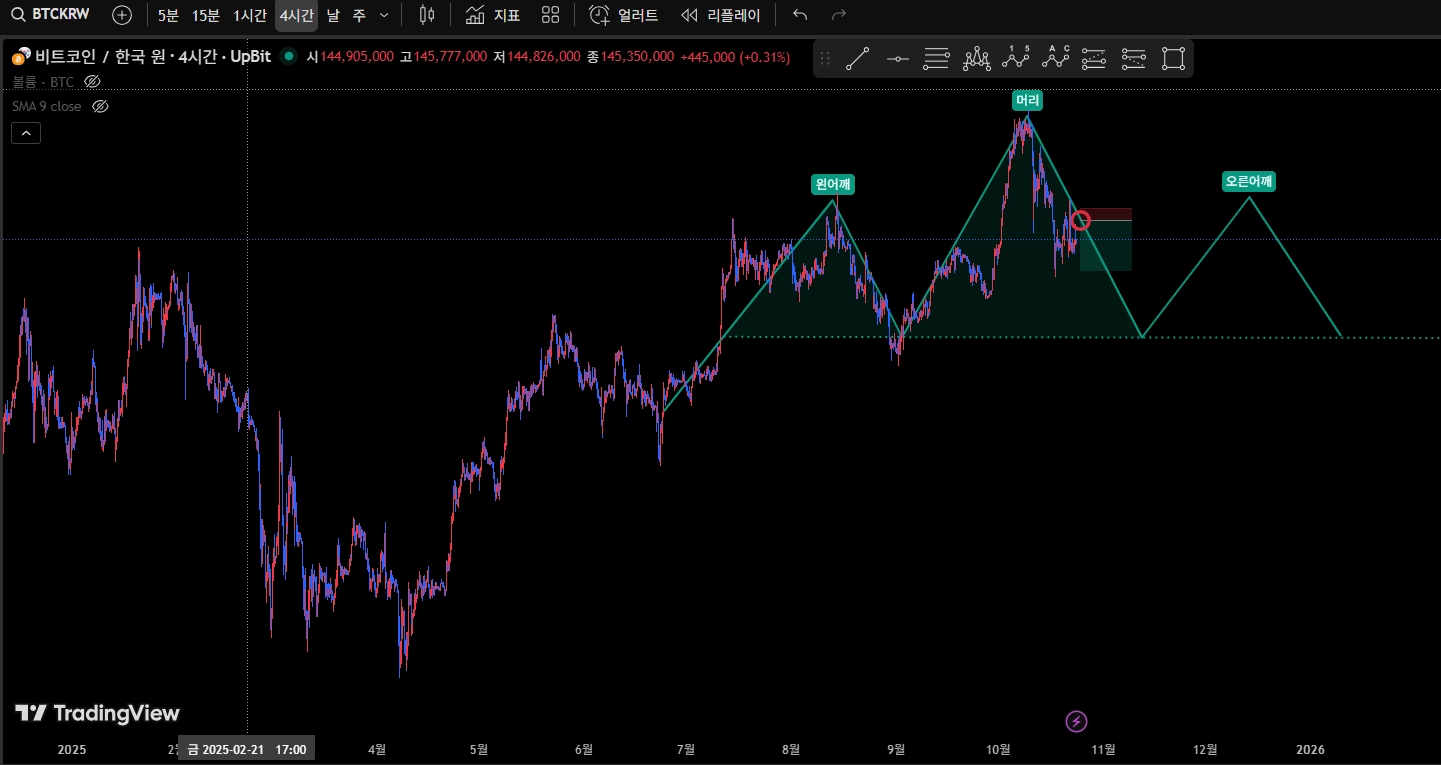Start bar 리플레이 mode

(x=720, y=15)
